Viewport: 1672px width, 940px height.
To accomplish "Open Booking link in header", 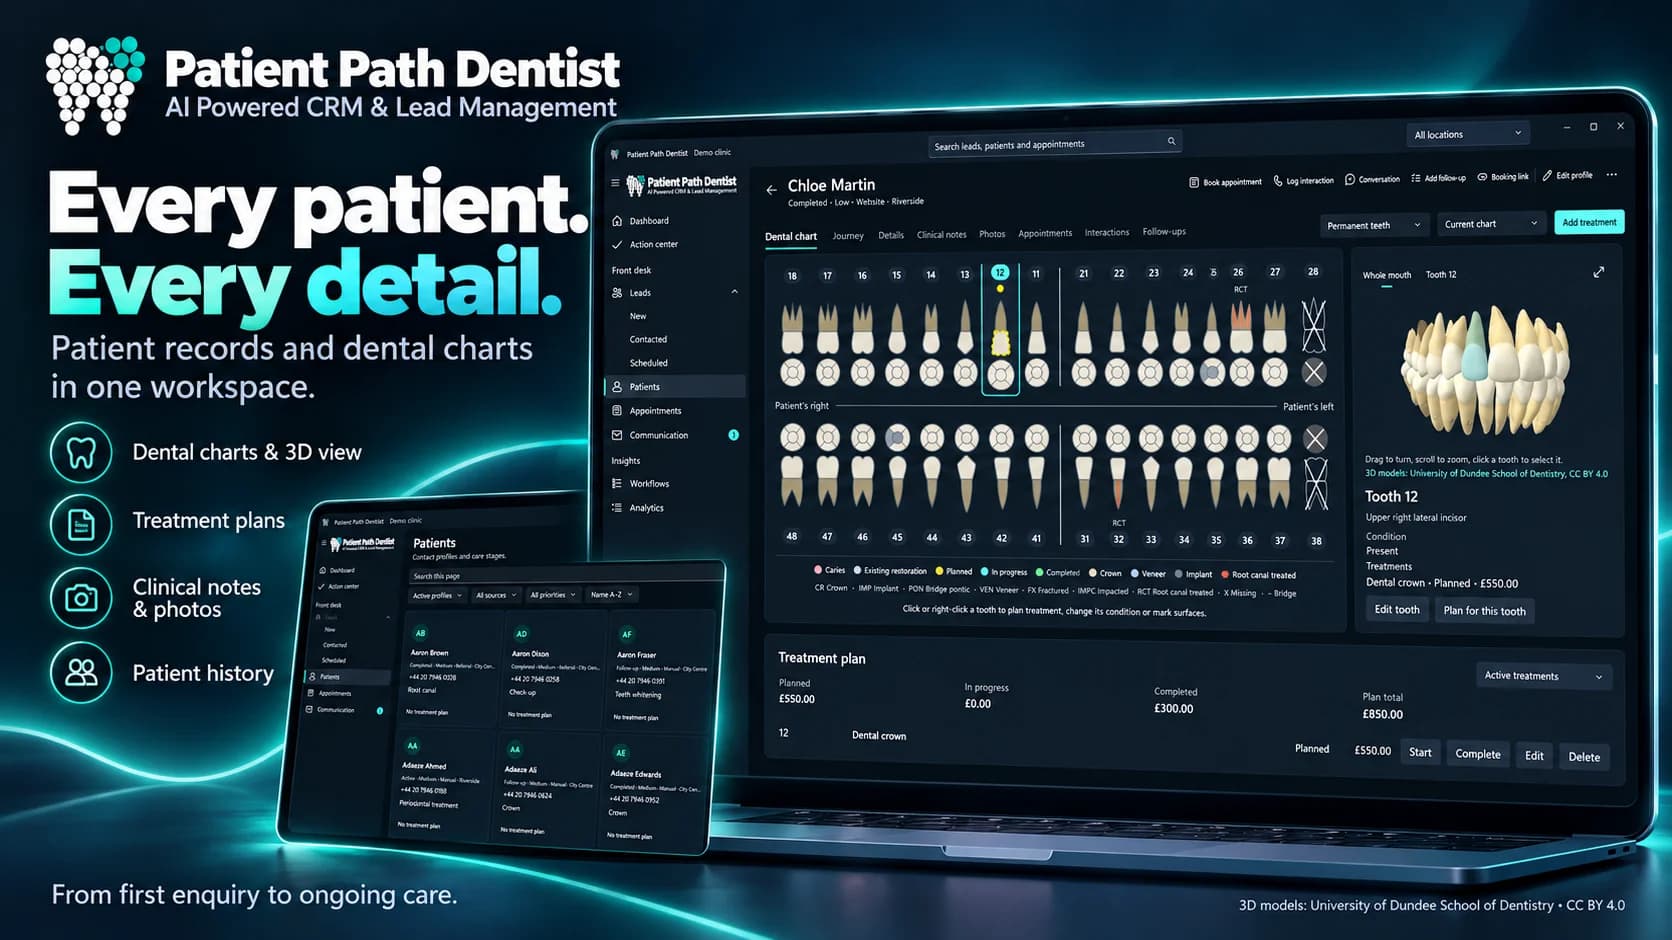I will pyautogui.click(x=1503, y=177).
